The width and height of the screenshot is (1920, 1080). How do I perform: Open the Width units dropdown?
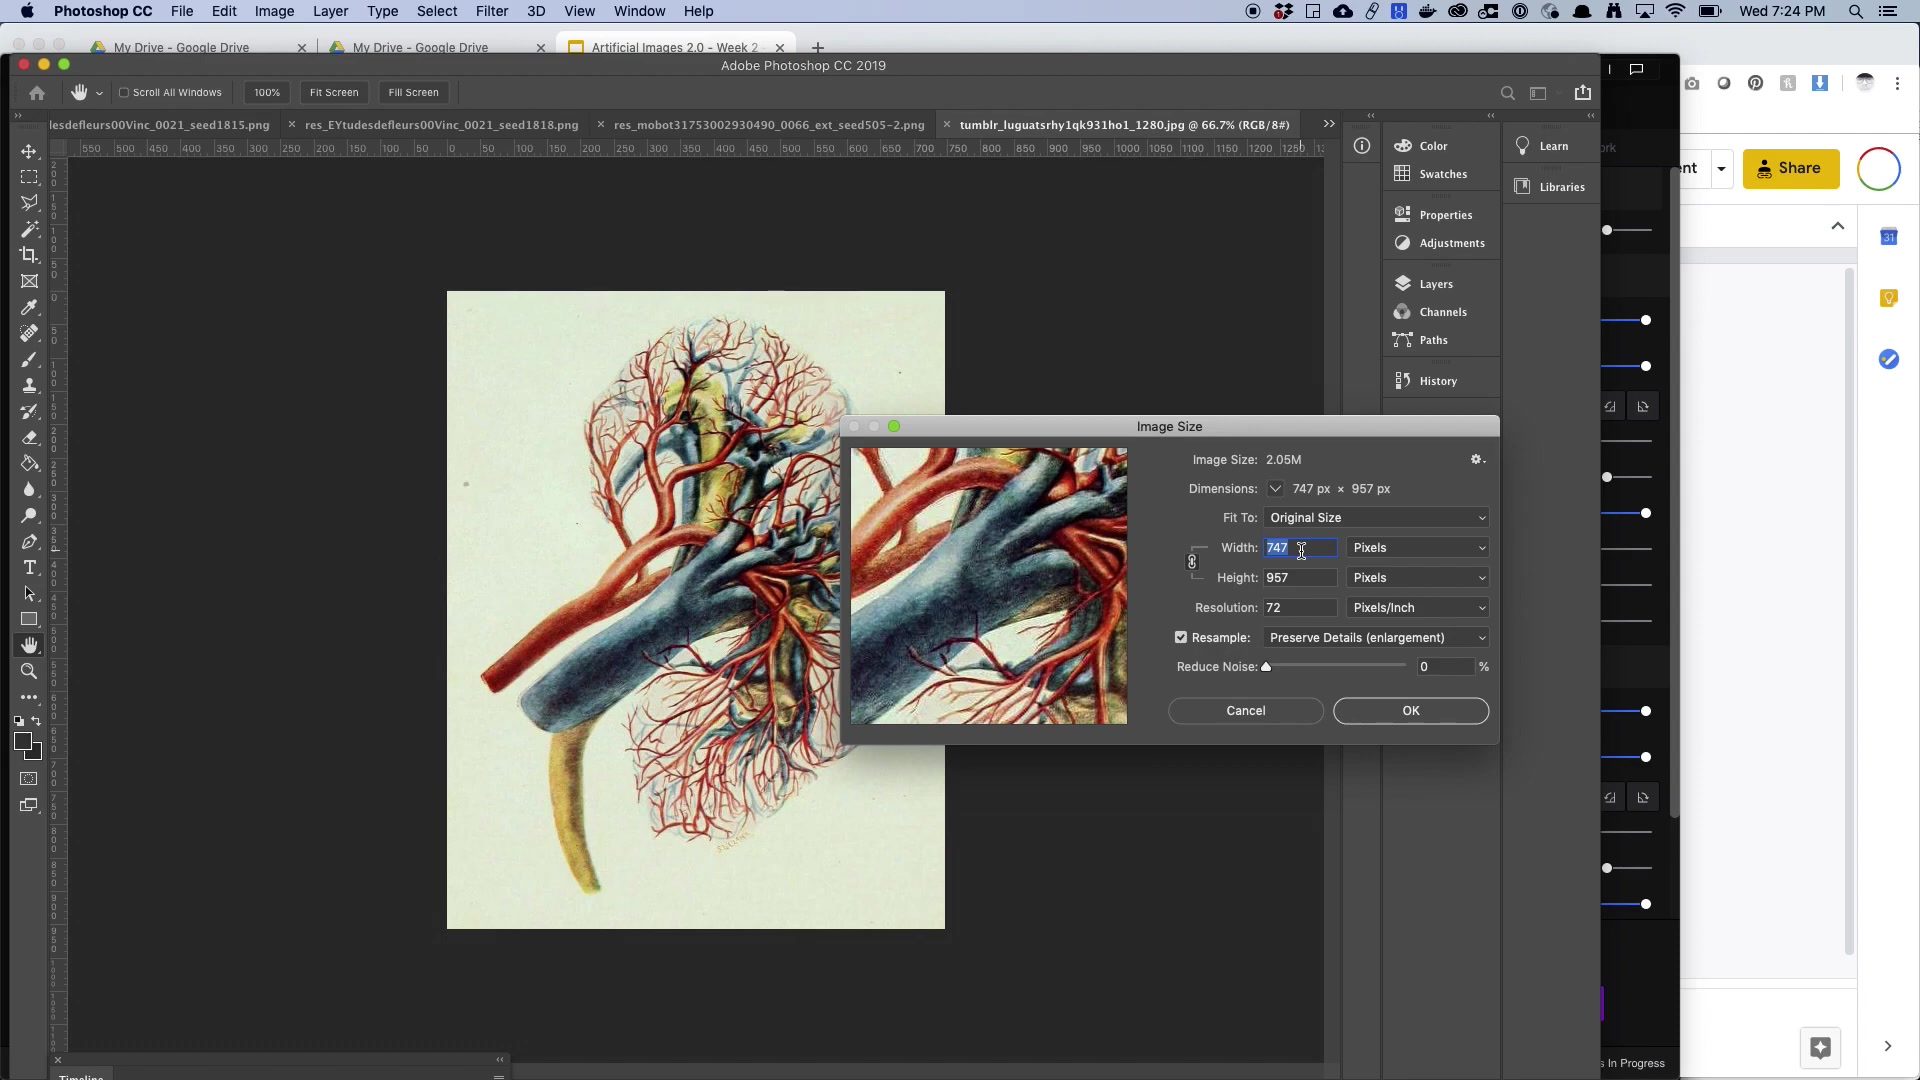(1418, 547)
